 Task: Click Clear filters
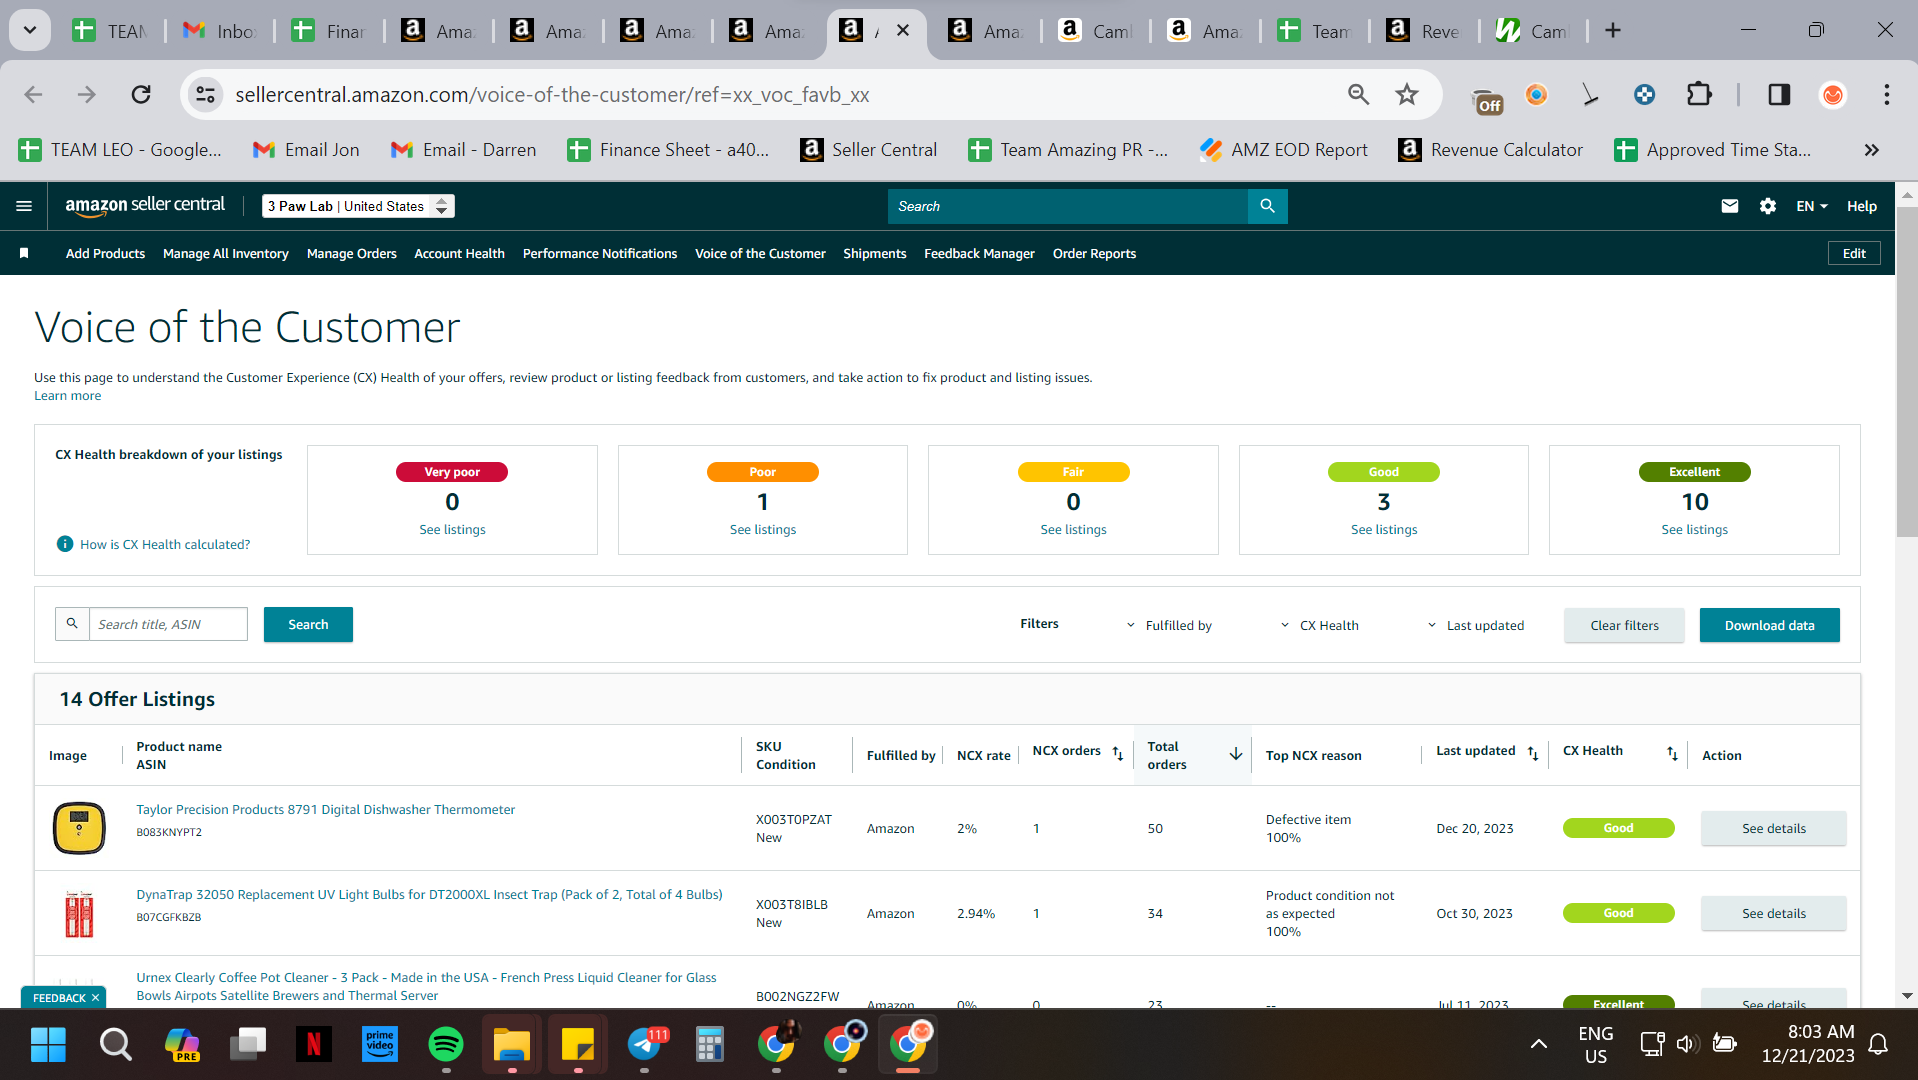pos(1624,625)
